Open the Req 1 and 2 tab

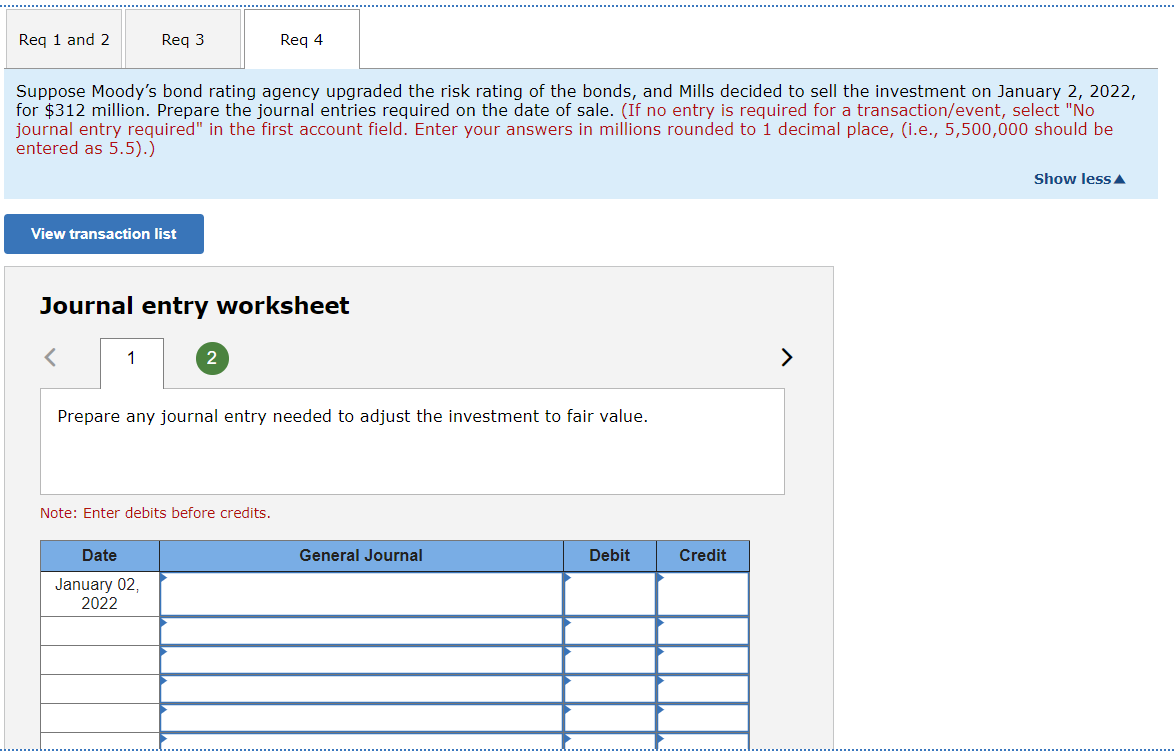64,40
